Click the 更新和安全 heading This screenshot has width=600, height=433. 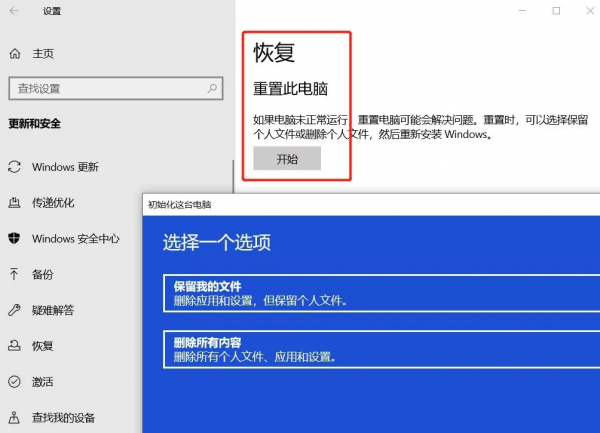34,124
